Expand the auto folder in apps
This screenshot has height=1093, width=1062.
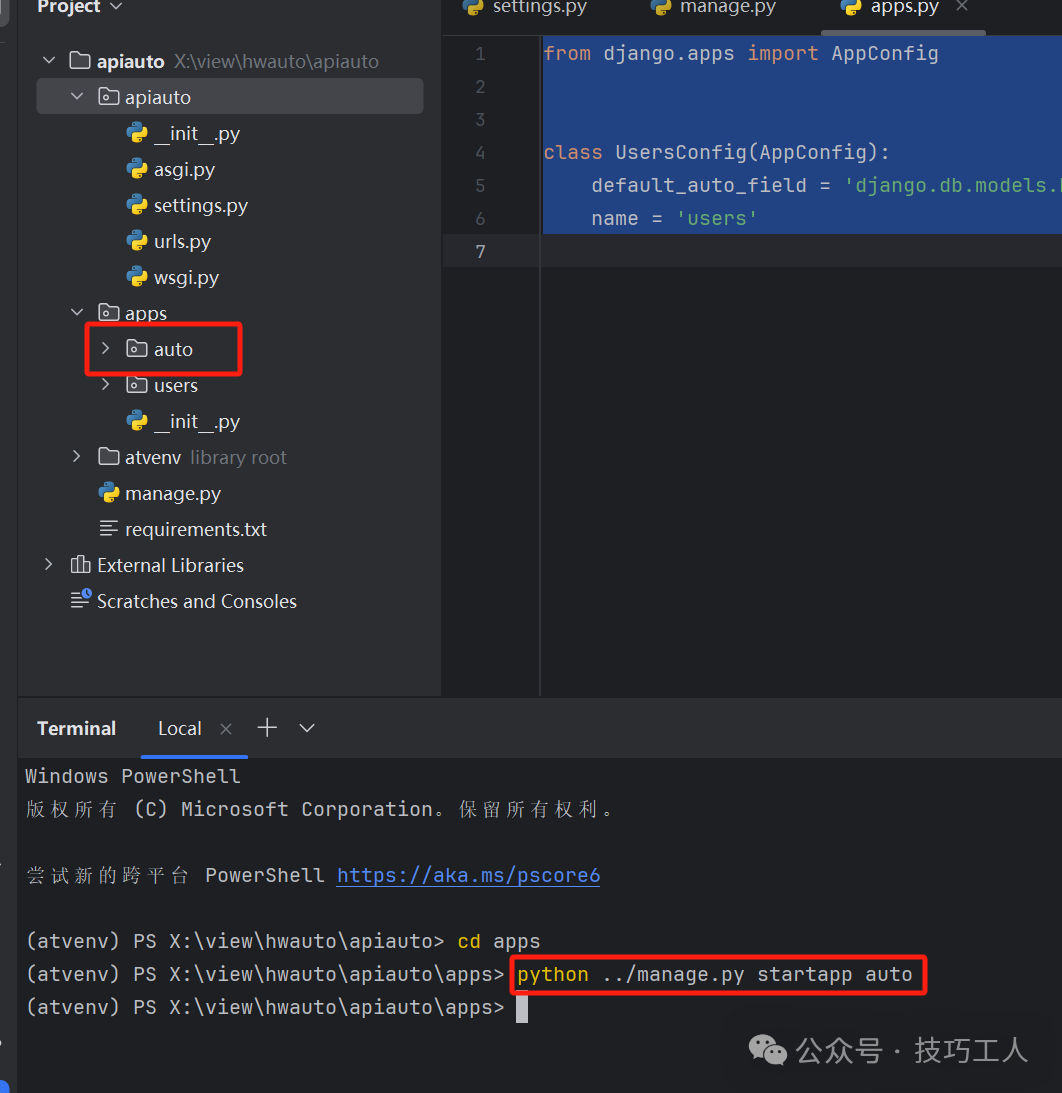pyautogui.click(x=106, y=349)
